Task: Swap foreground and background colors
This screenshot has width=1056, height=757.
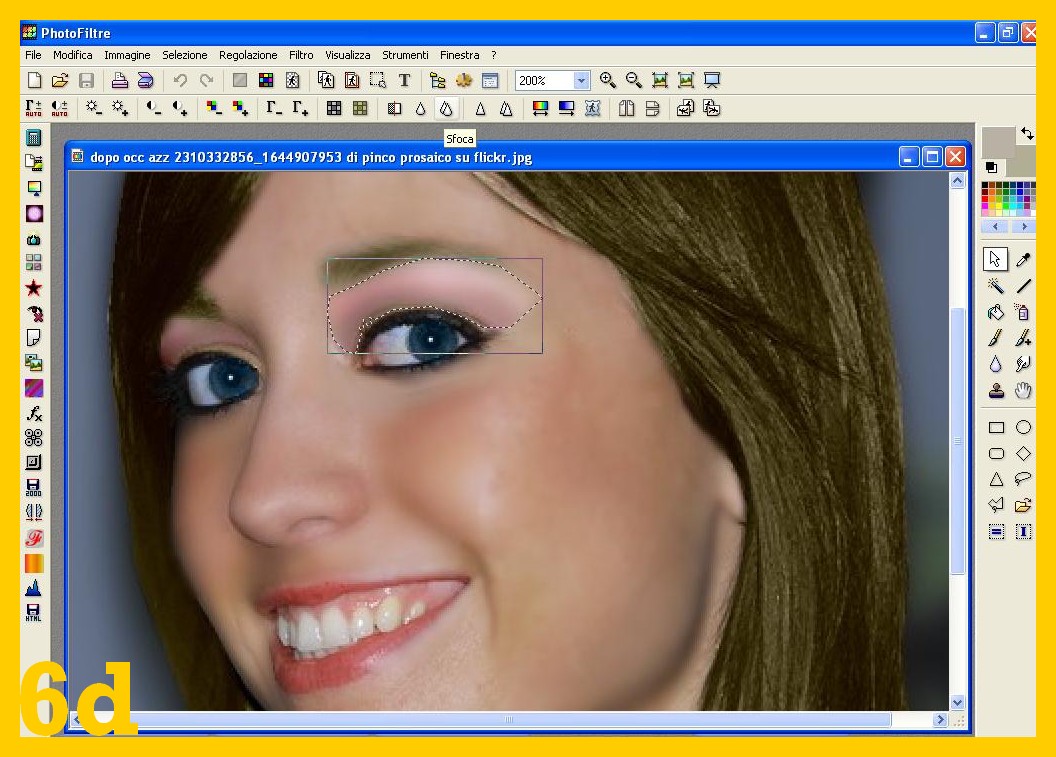Action: click(1027, 133)
